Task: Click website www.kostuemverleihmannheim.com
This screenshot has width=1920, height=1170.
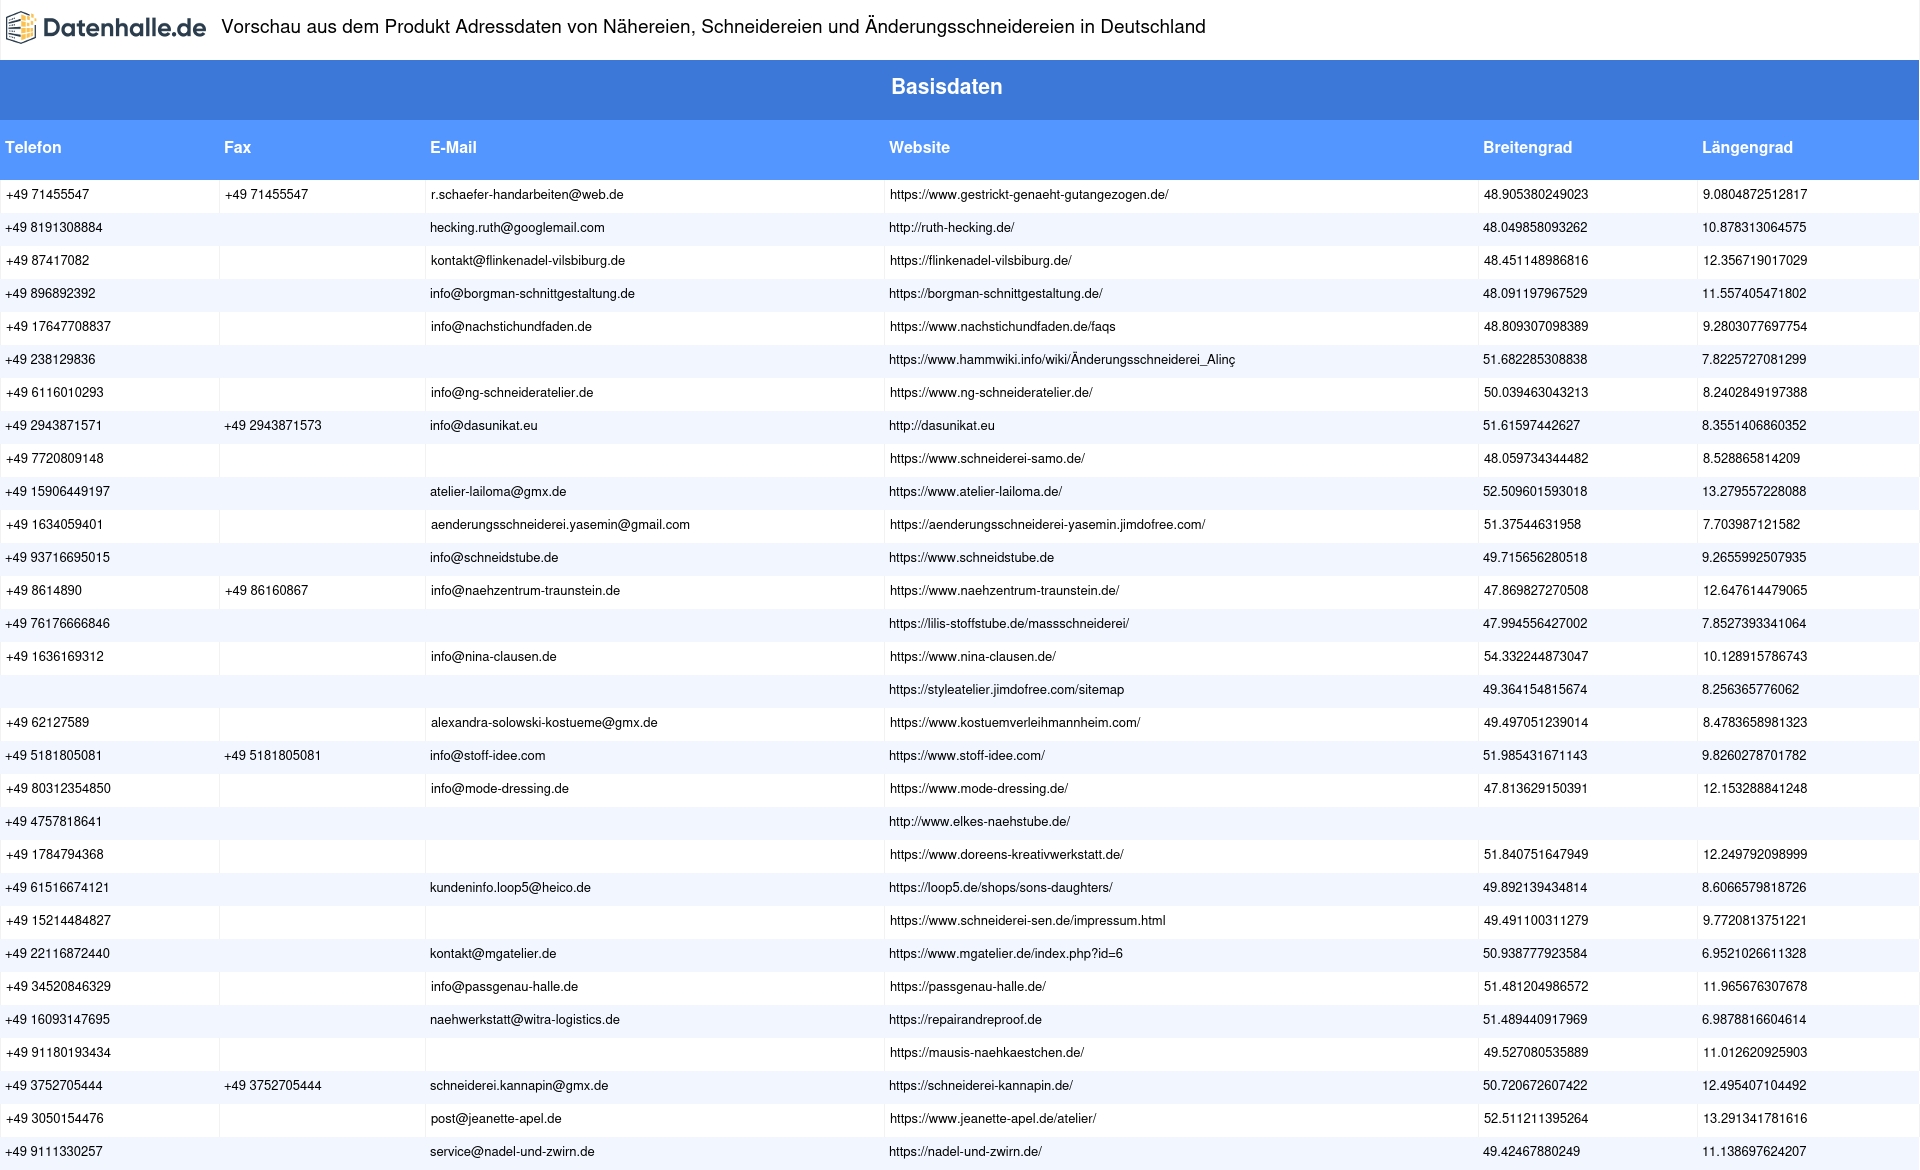Action: pyautogui.click(x=1015, y=723)
